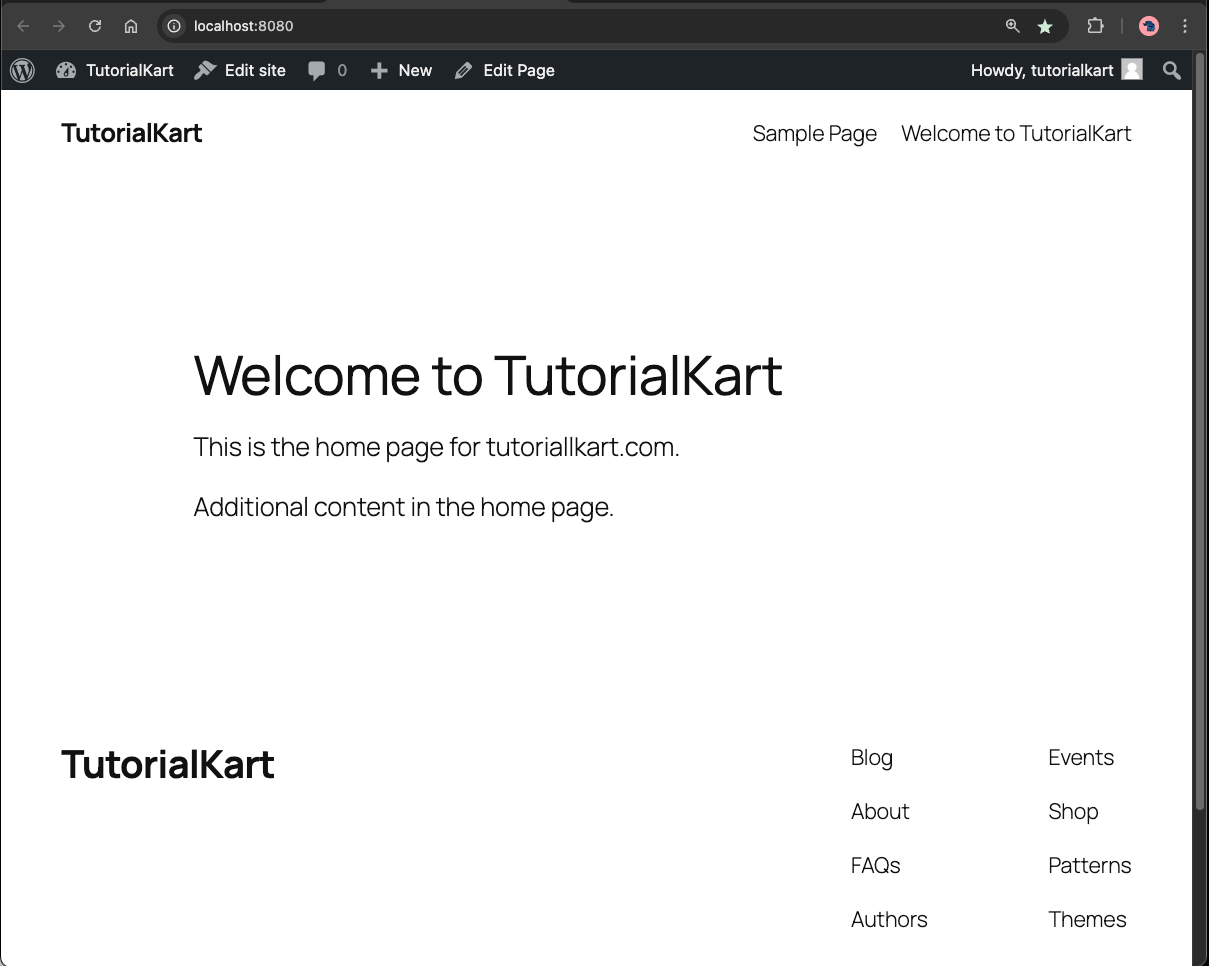Open the Sample Page link
1209x966 pixels.
pyautogui.click(x=814, y=133)
